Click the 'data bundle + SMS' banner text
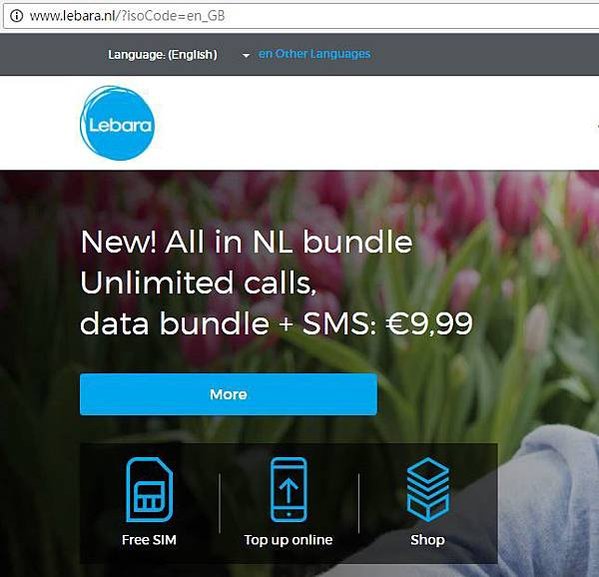The height and width of the screenshot is (577, 599). (x=225, y=323)
